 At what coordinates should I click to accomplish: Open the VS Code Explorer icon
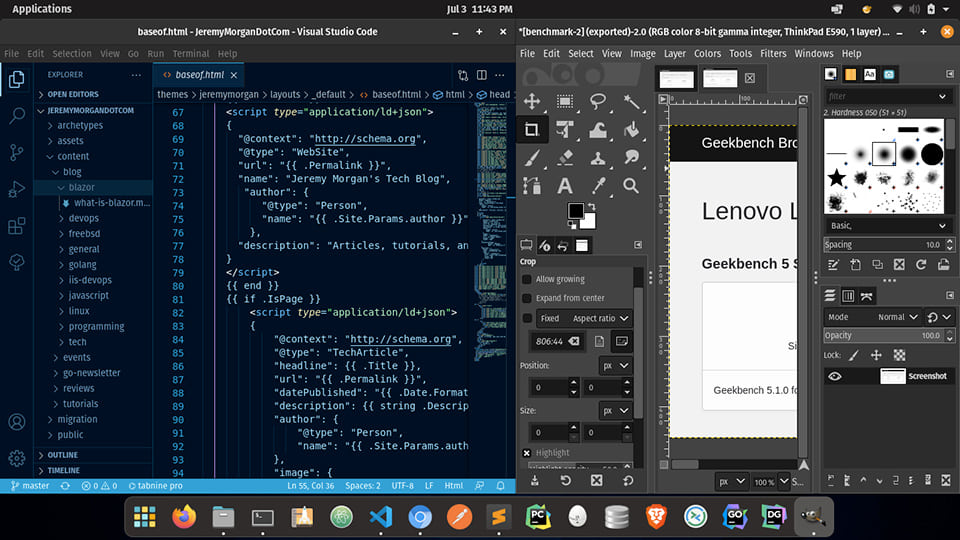[17, 79]
